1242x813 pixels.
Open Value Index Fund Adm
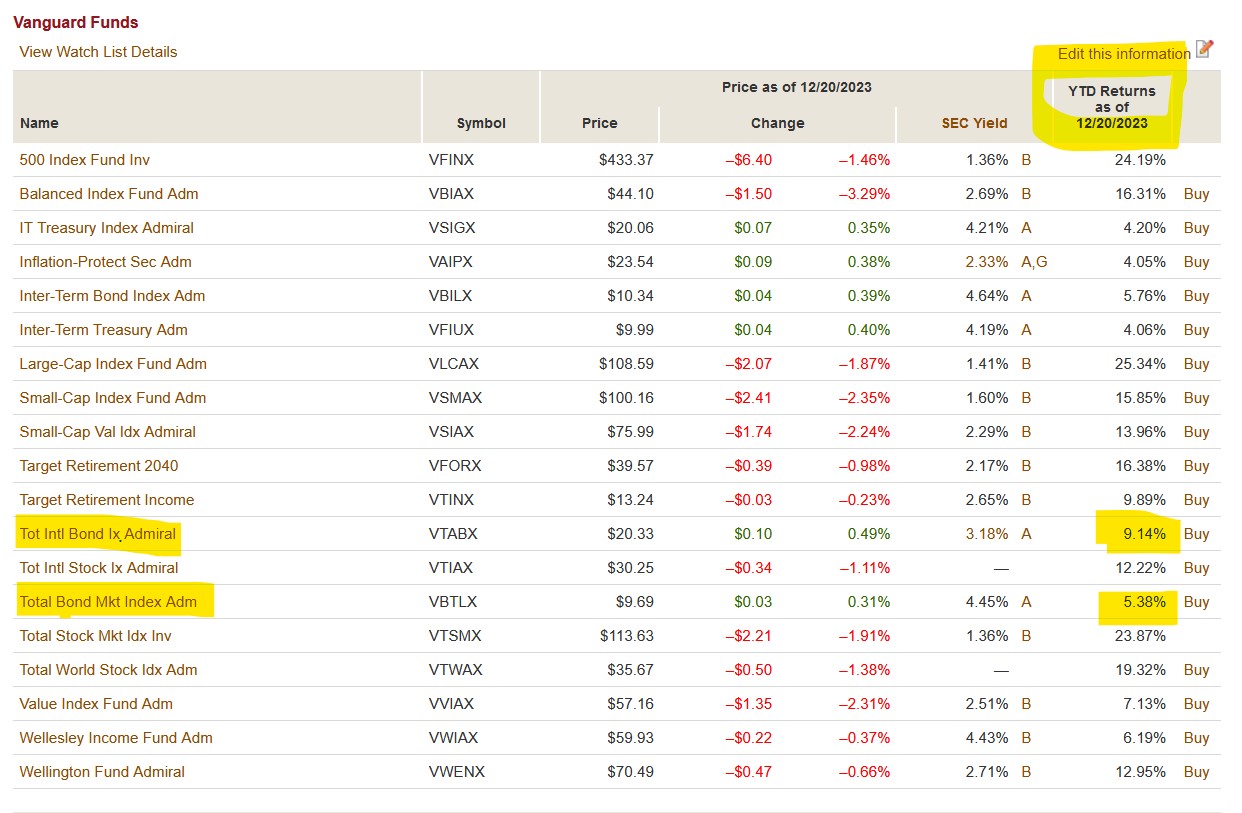click(96, 704)
